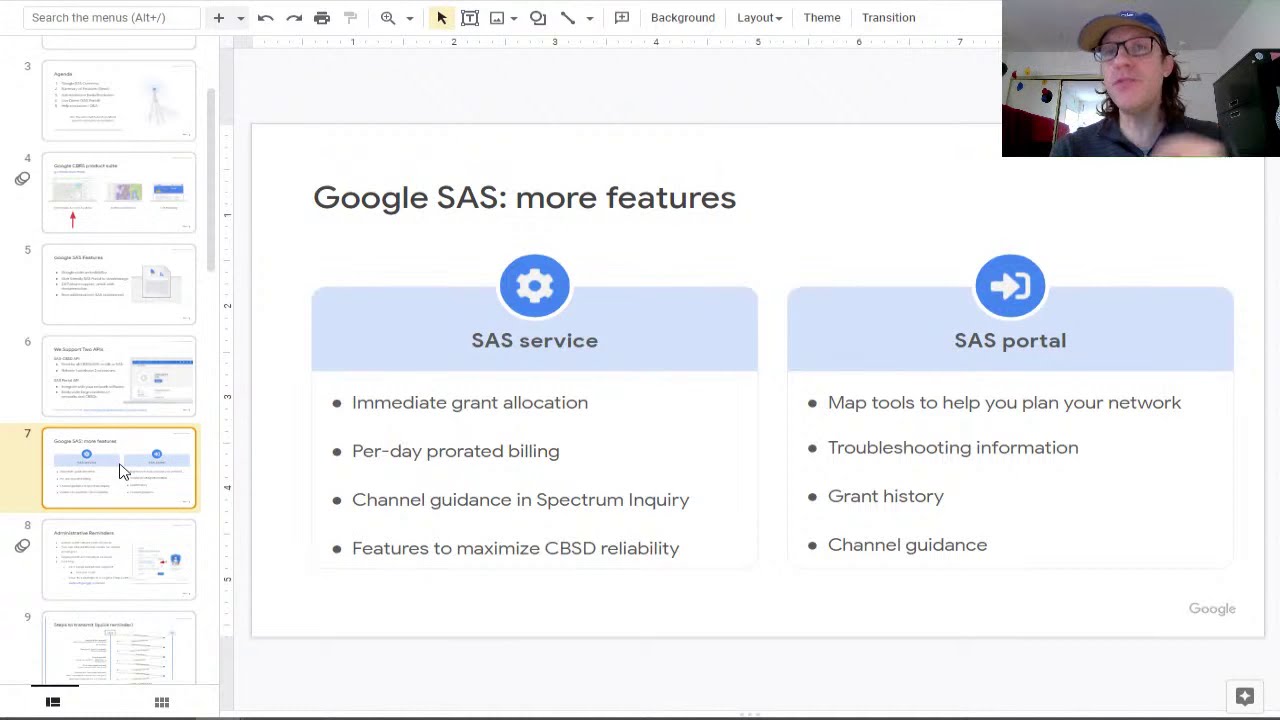Select slide 7 thumbnail in filmstrip
The height and width of the screenshot is (720, 1280).
tap(119, 468)
